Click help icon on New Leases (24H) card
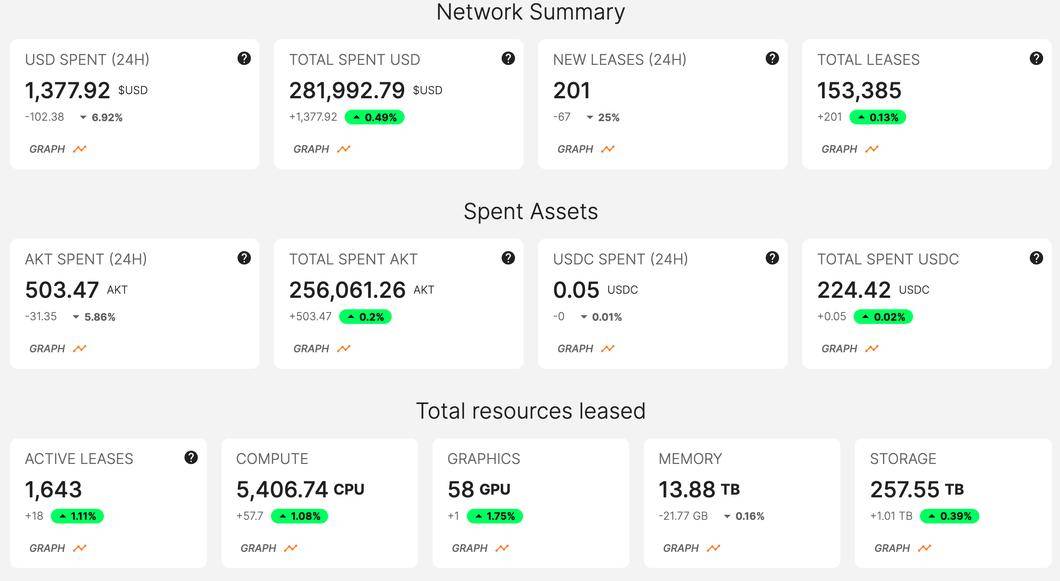Image resolution: width=1060 pixels, height=581 pixels. click(x=772, y=59)
